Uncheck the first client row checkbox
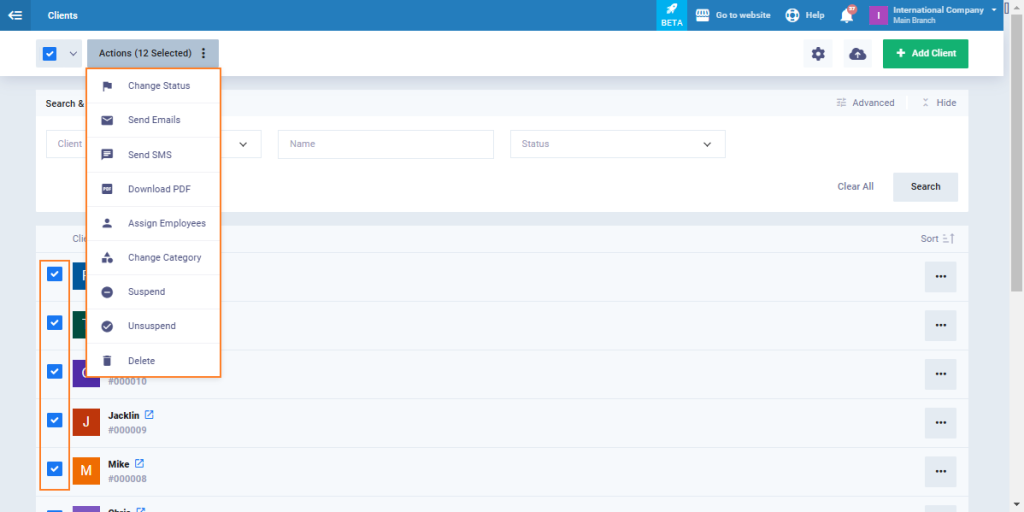This screenshot has height=512, width=1024. point(55,274)
